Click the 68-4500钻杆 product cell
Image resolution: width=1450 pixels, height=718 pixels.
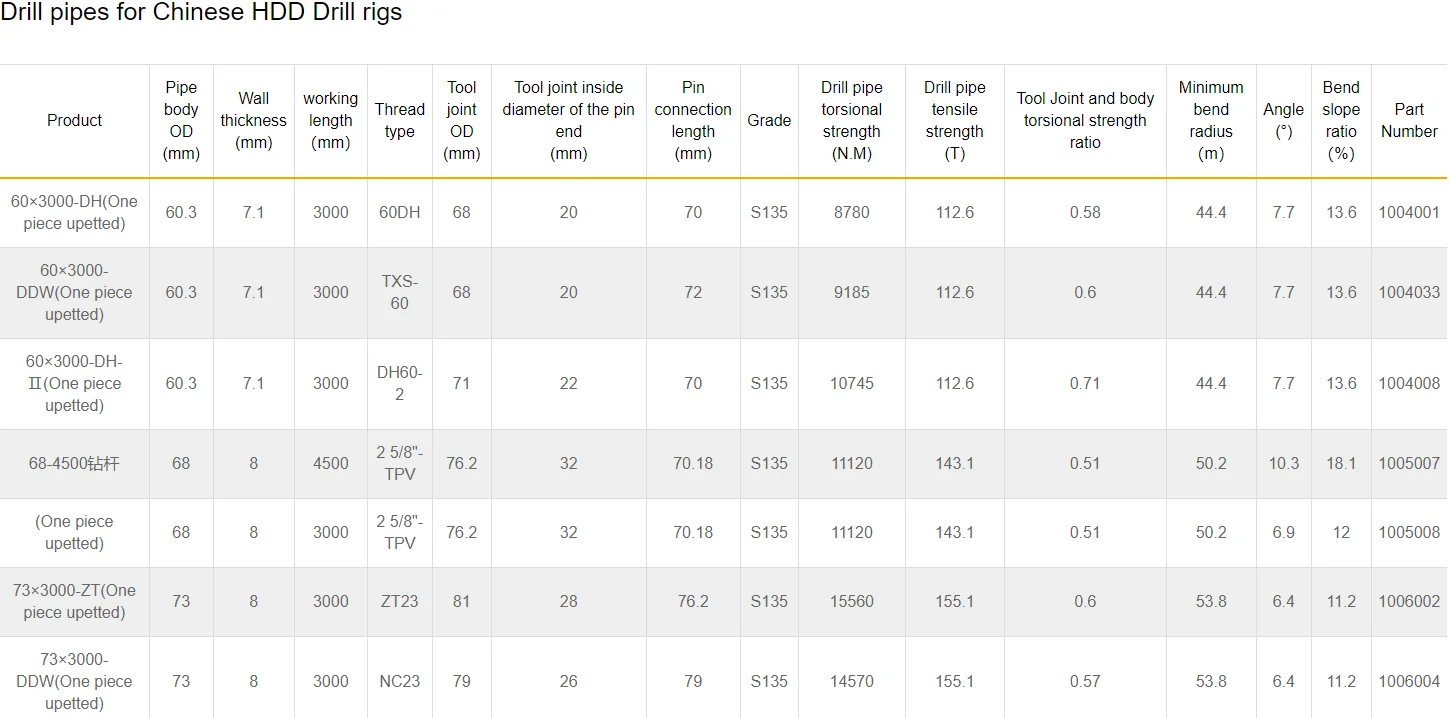click(x=75, y=463)
